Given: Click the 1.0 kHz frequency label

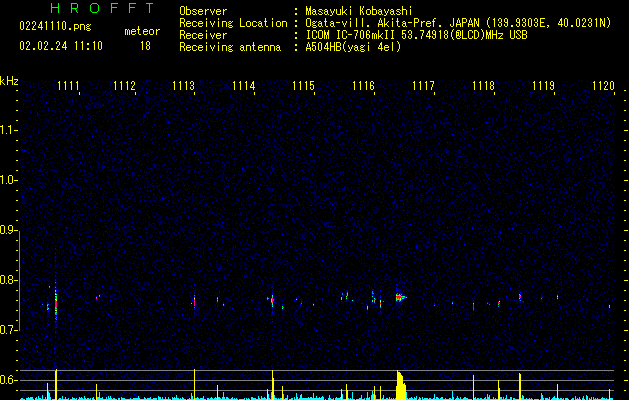Looking at the screenshot, I should click(8, 180).
